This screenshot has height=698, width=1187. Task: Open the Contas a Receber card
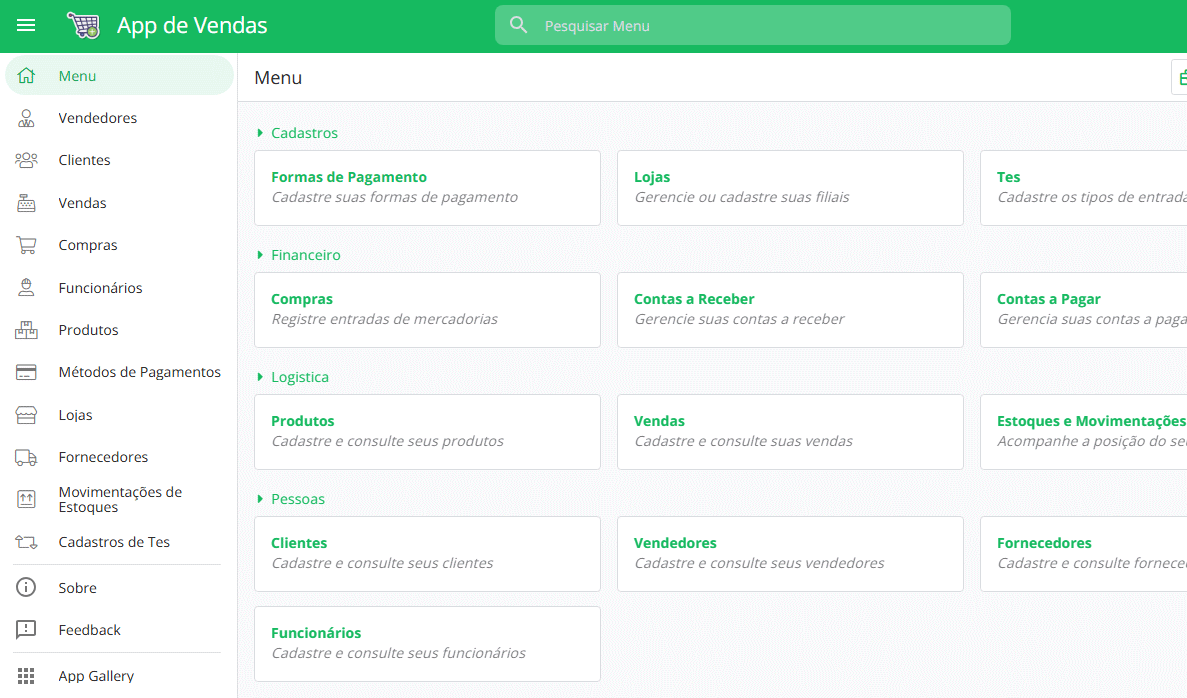click(789, 309)
